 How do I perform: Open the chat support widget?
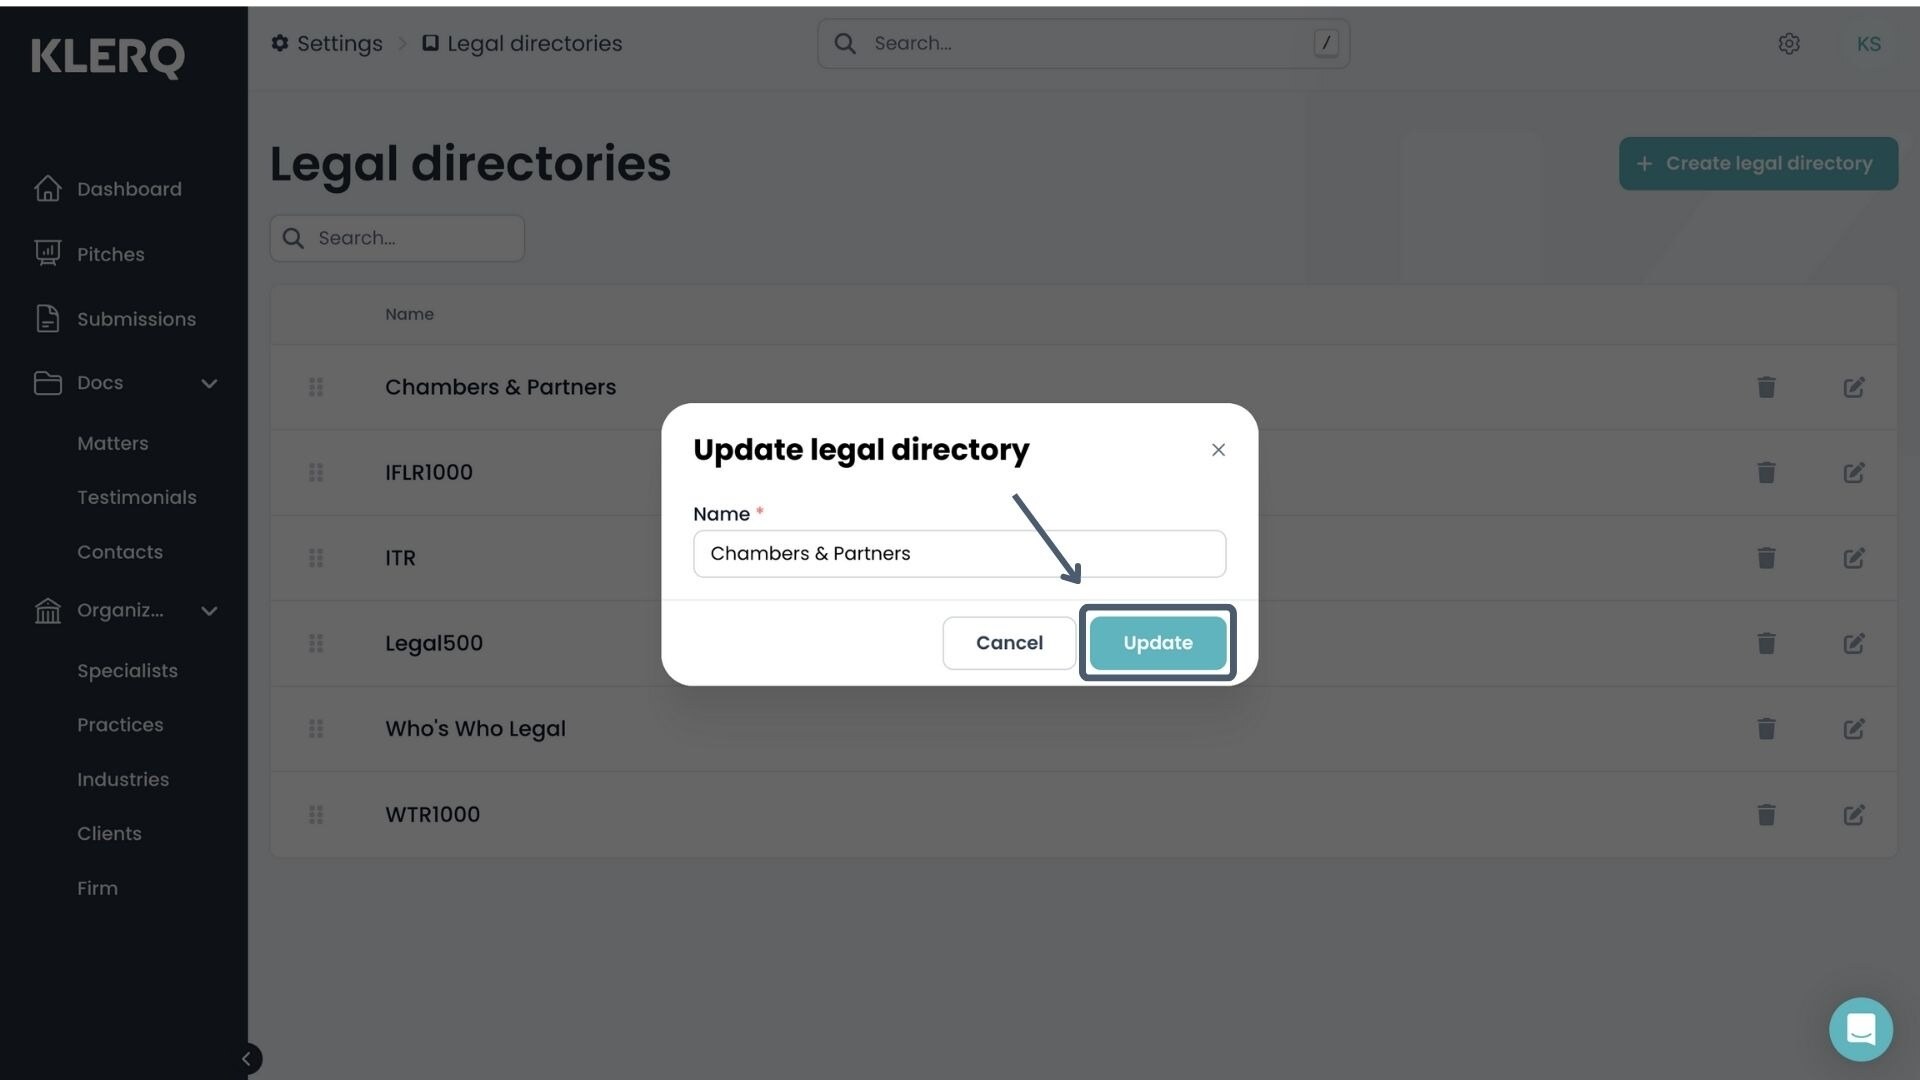tap(1860, 1029)
